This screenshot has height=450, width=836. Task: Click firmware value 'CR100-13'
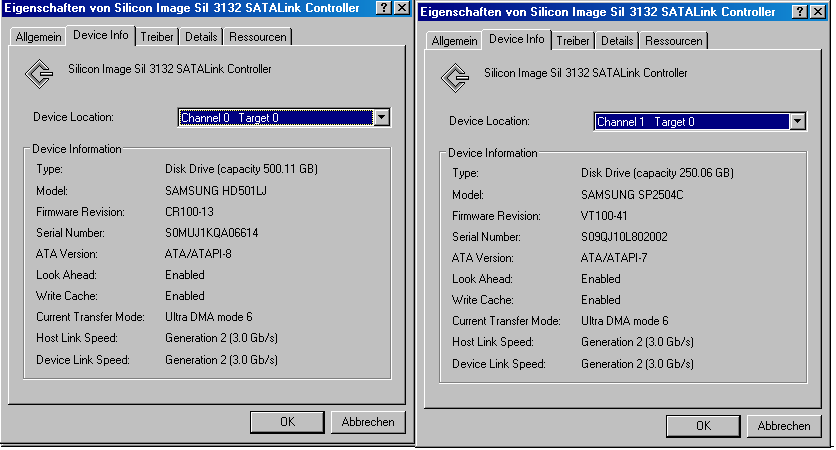tap(189, 212)
